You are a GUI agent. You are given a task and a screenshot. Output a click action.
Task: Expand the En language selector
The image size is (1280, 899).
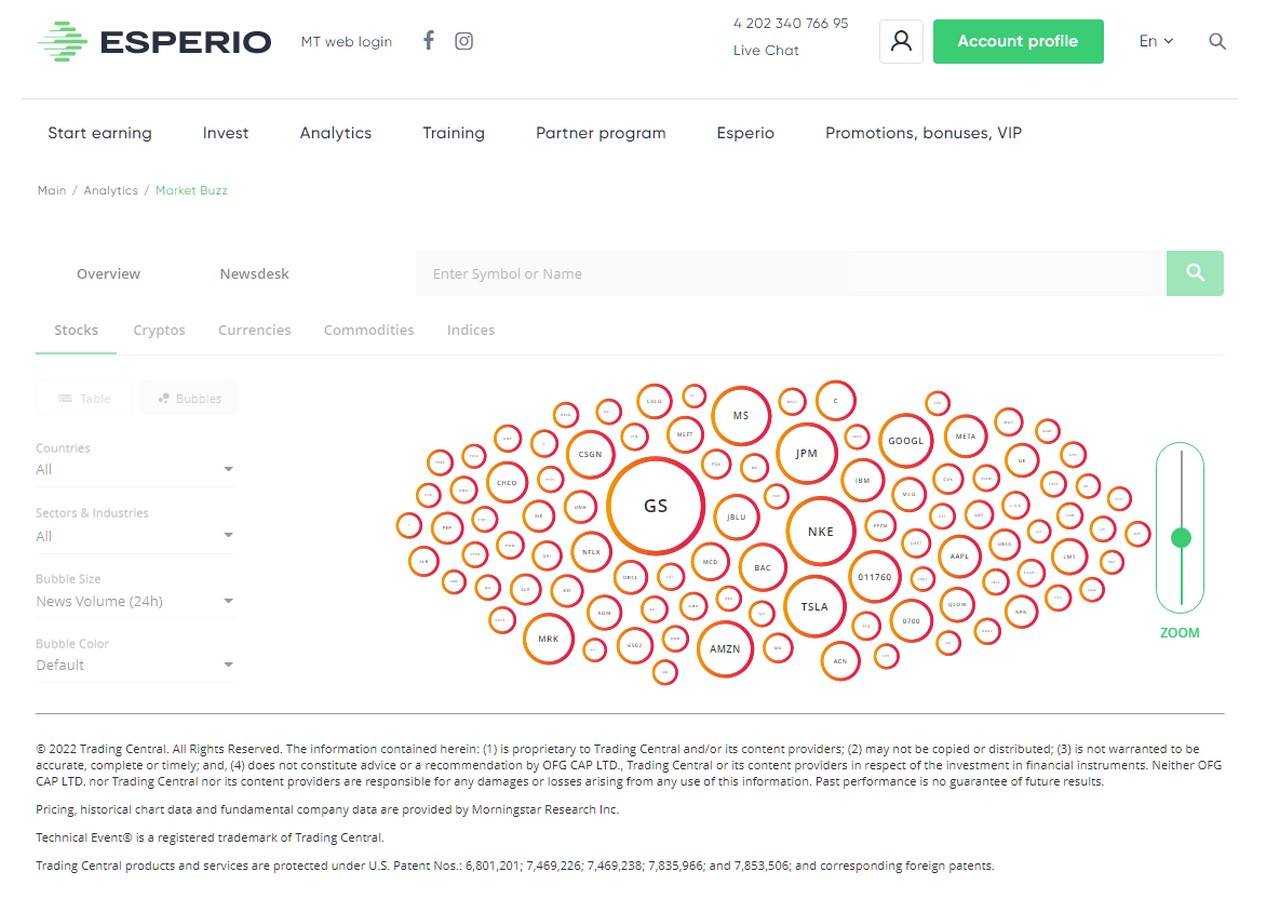1155,41
